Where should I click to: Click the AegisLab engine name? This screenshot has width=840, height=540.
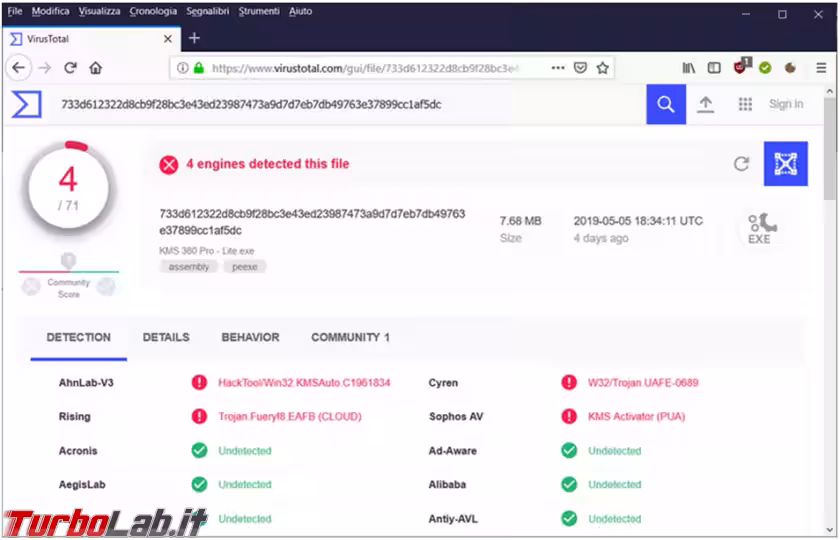click(82, 484)
